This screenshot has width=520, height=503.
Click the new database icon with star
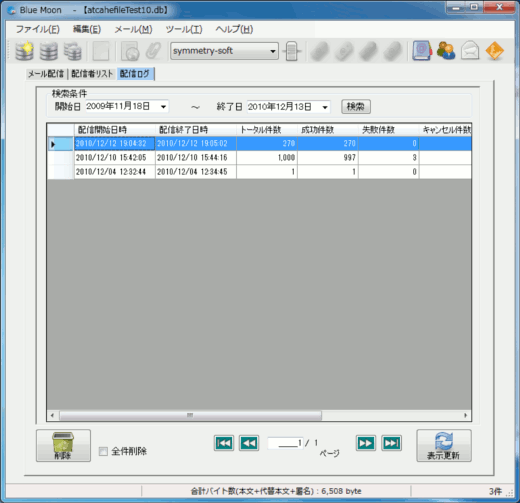coord(24,51)
